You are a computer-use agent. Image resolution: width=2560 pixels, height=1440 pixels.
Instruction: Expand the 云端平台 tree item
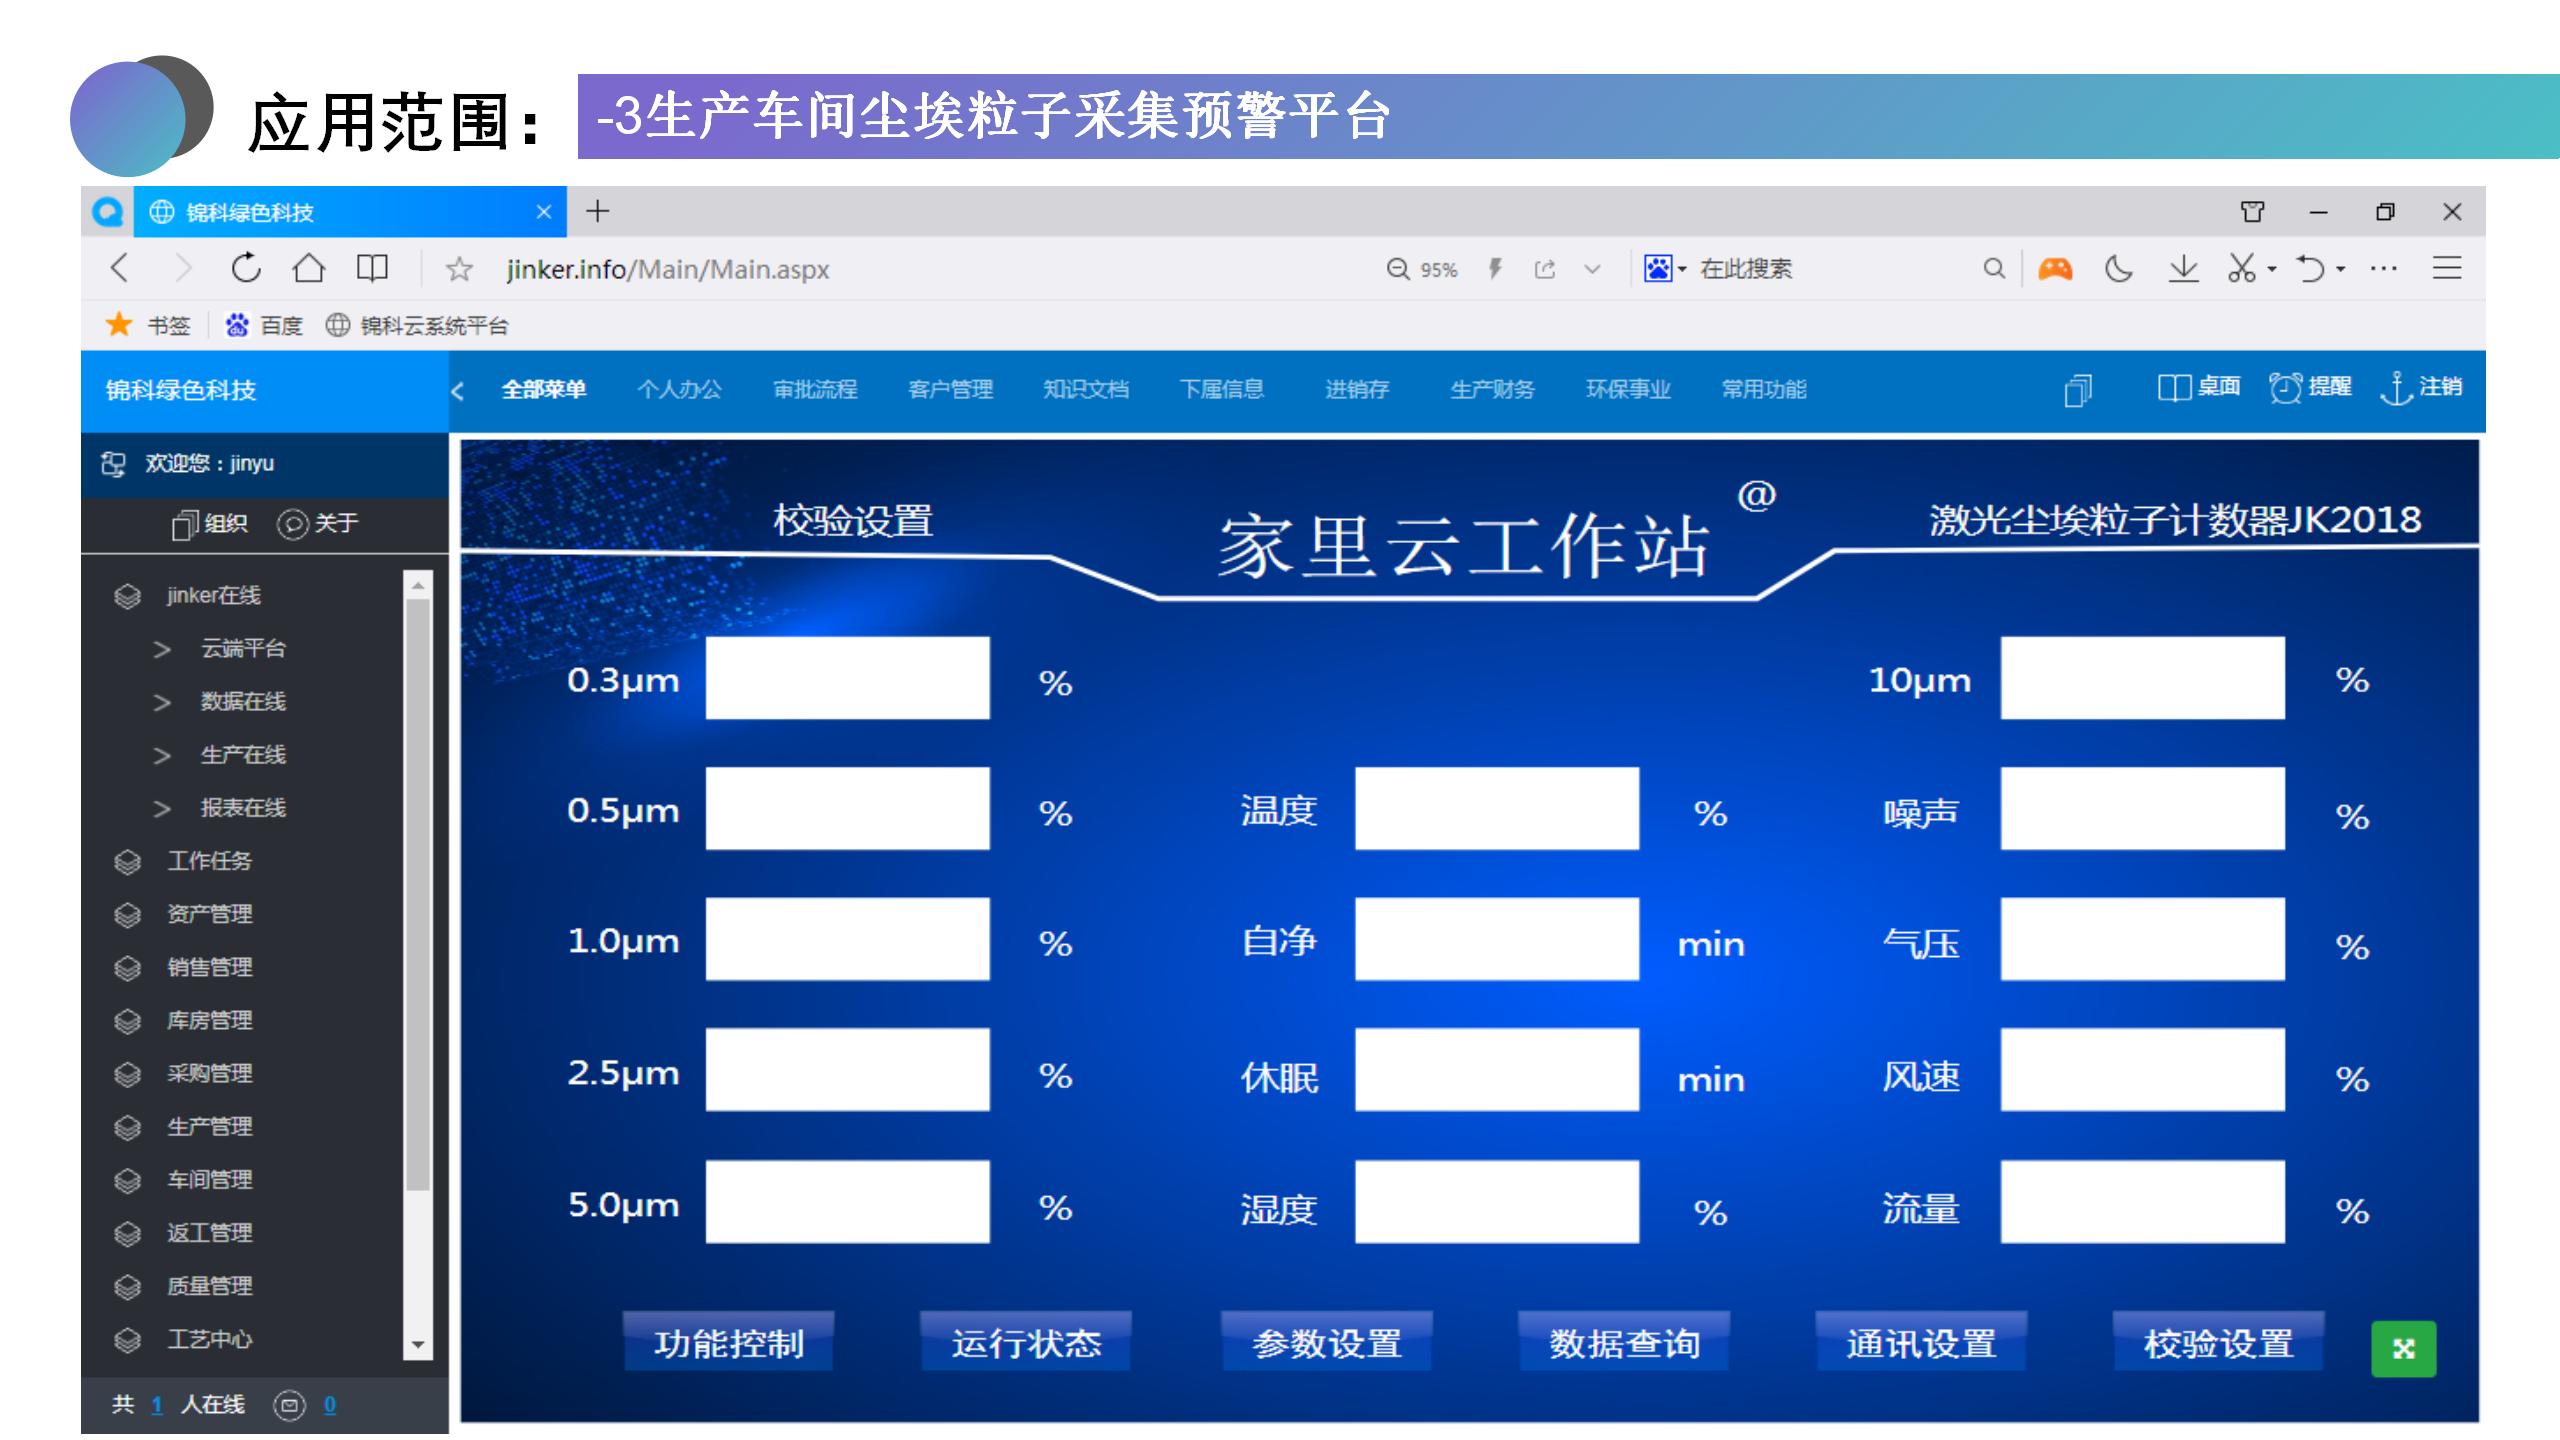243,649
